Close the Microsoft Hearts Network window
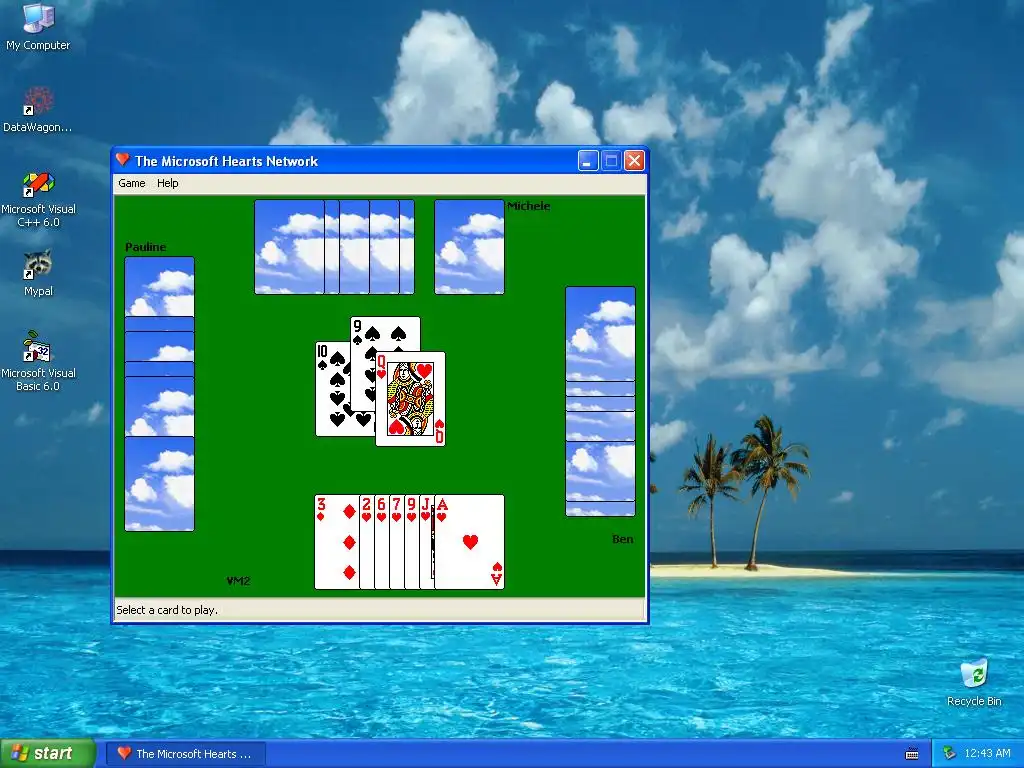This screenshot has width=1024, height=768. click(x=634, y=161)
